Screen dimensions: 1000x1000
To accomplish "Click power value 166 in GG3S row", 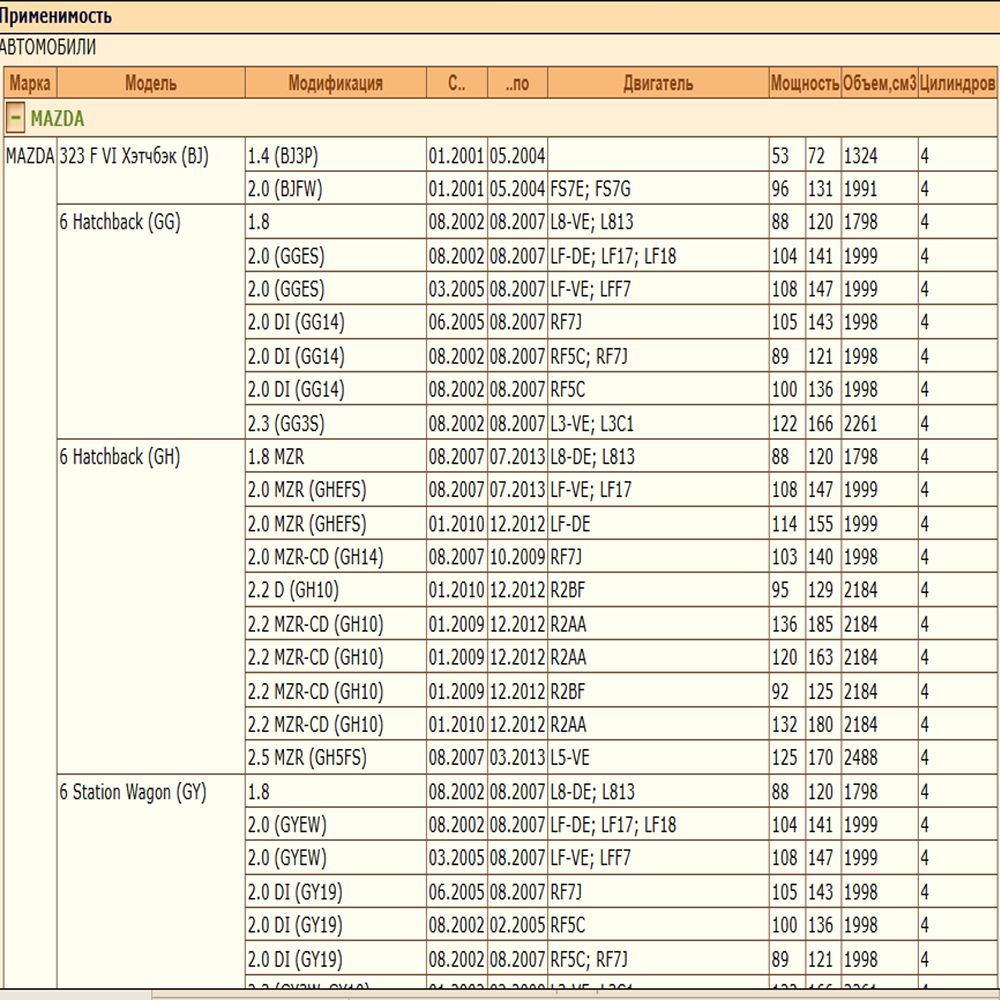I will (823, 423).
